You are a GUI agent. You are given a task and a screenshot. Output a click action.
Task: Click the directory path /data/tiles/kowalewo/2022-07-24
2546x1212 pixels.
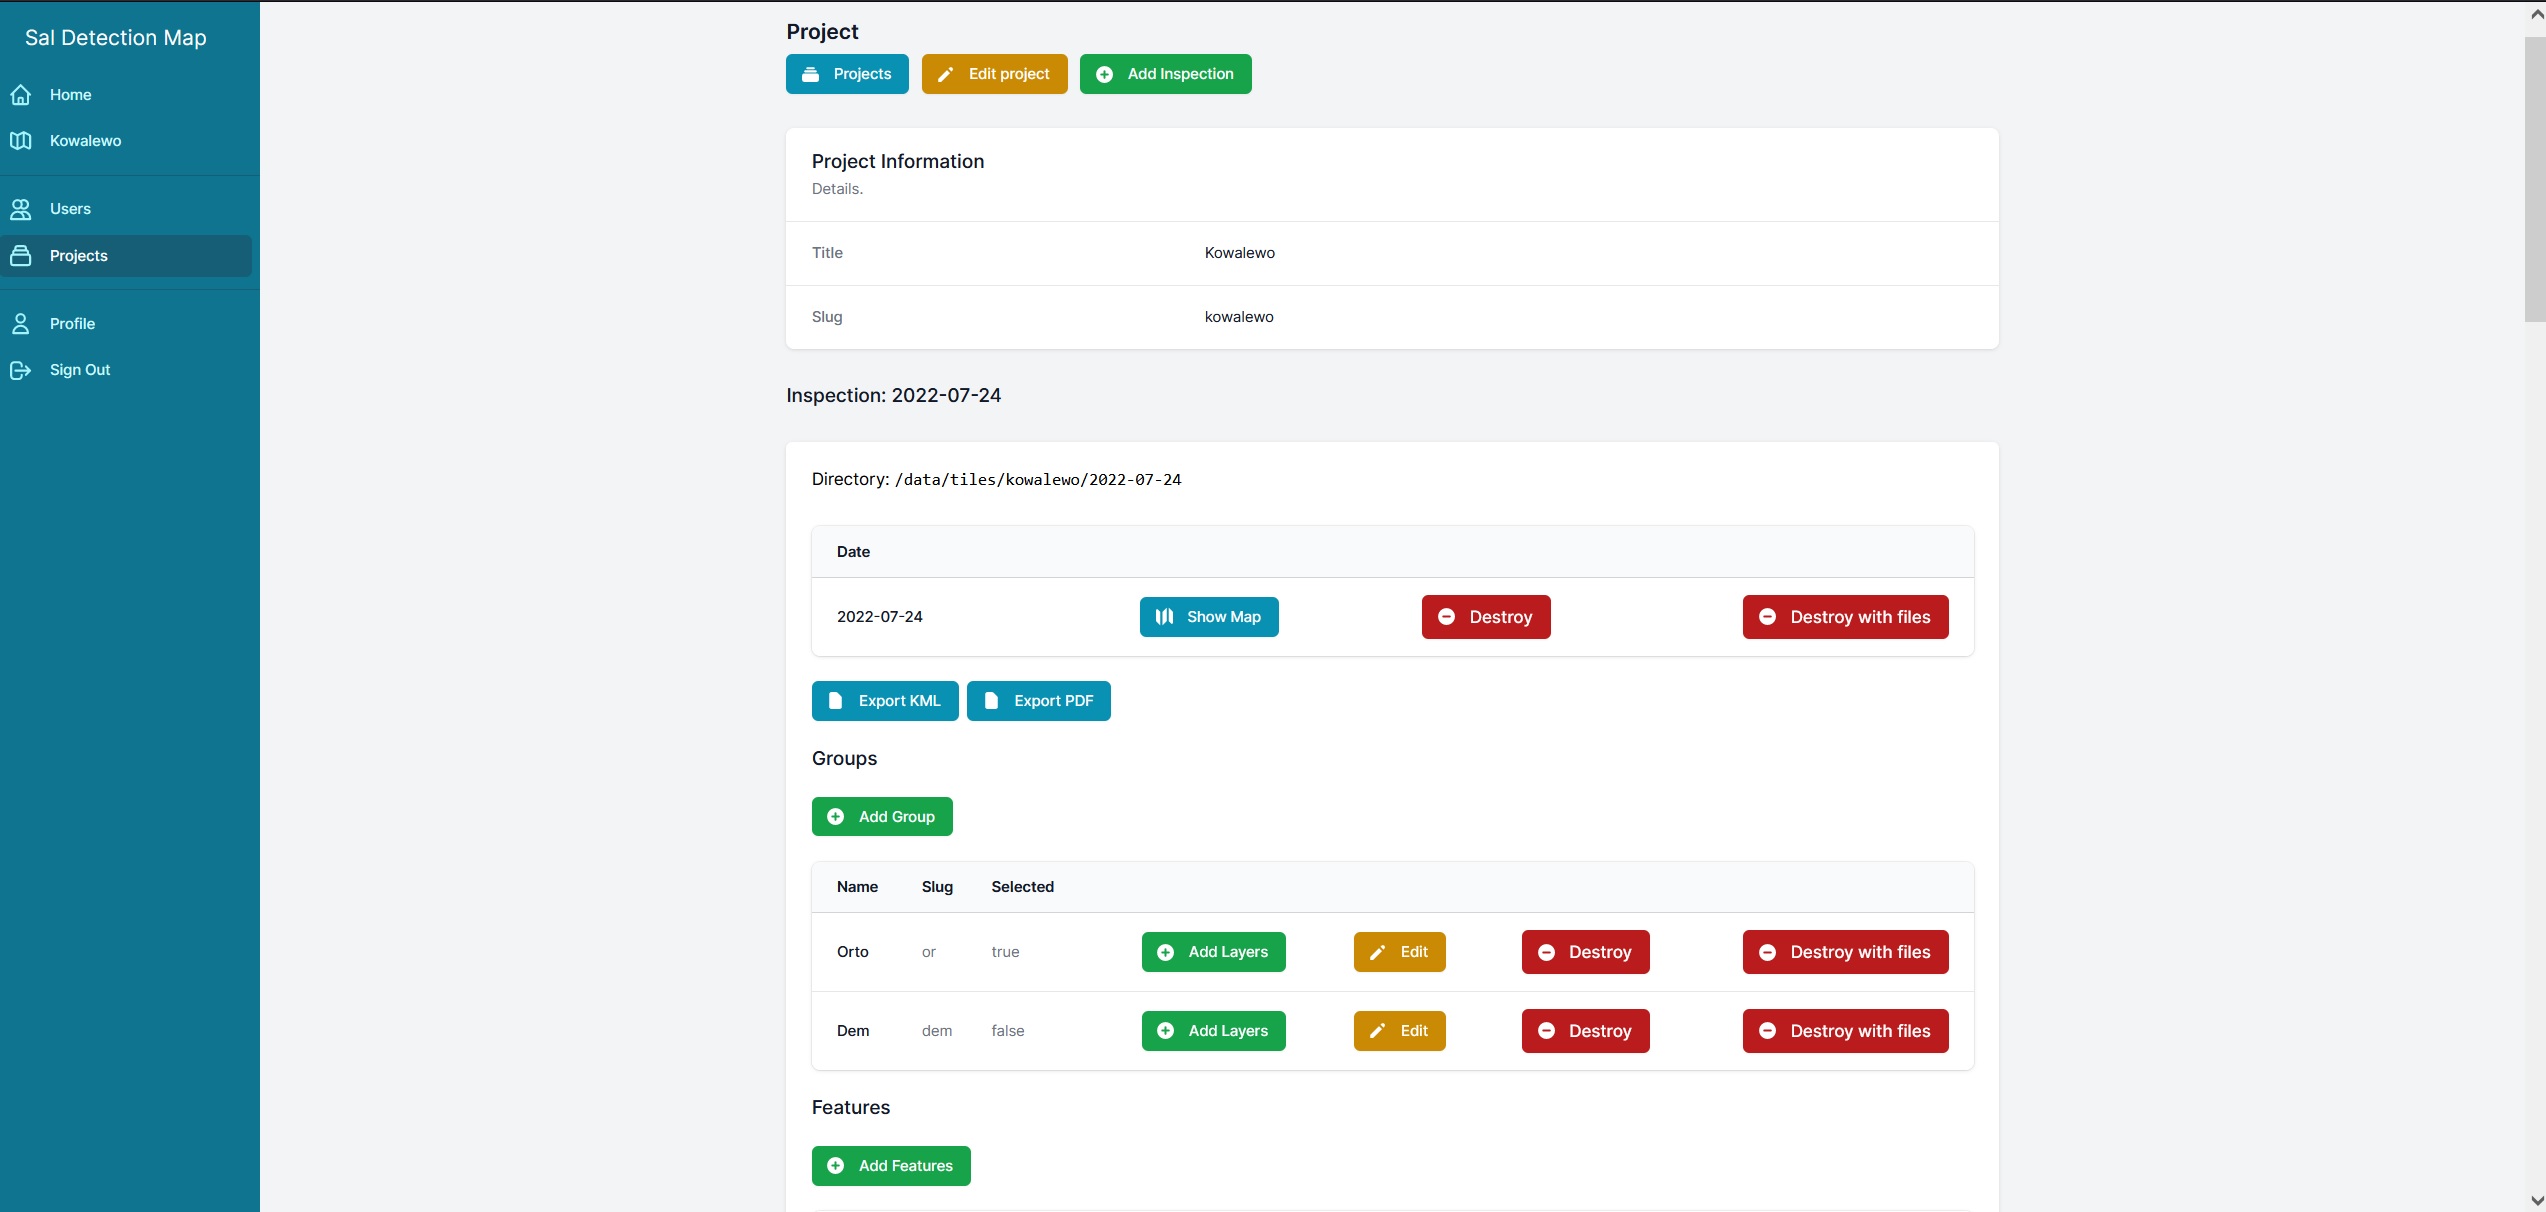1038,480
